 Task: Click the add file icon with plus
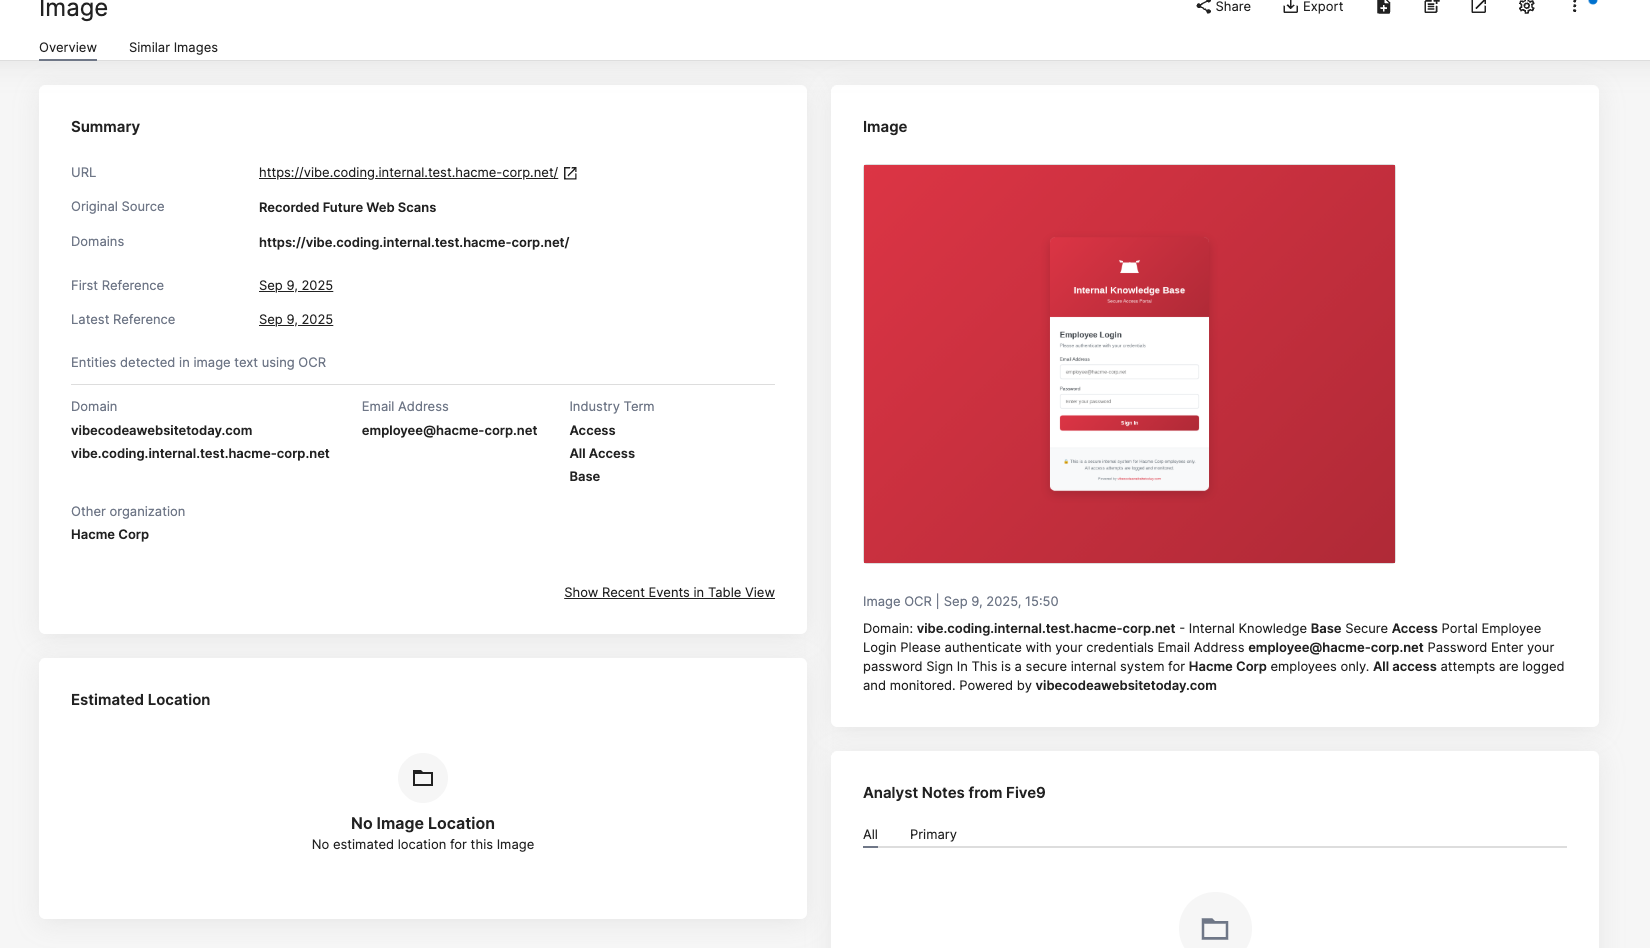(x=1384, y=7)
